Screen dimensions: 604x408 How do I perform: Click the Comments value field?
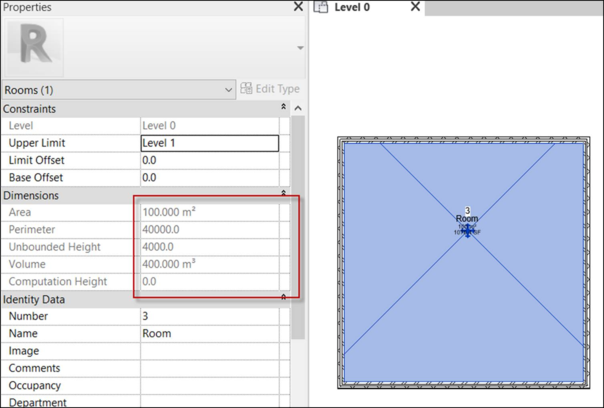coord(209,368)
